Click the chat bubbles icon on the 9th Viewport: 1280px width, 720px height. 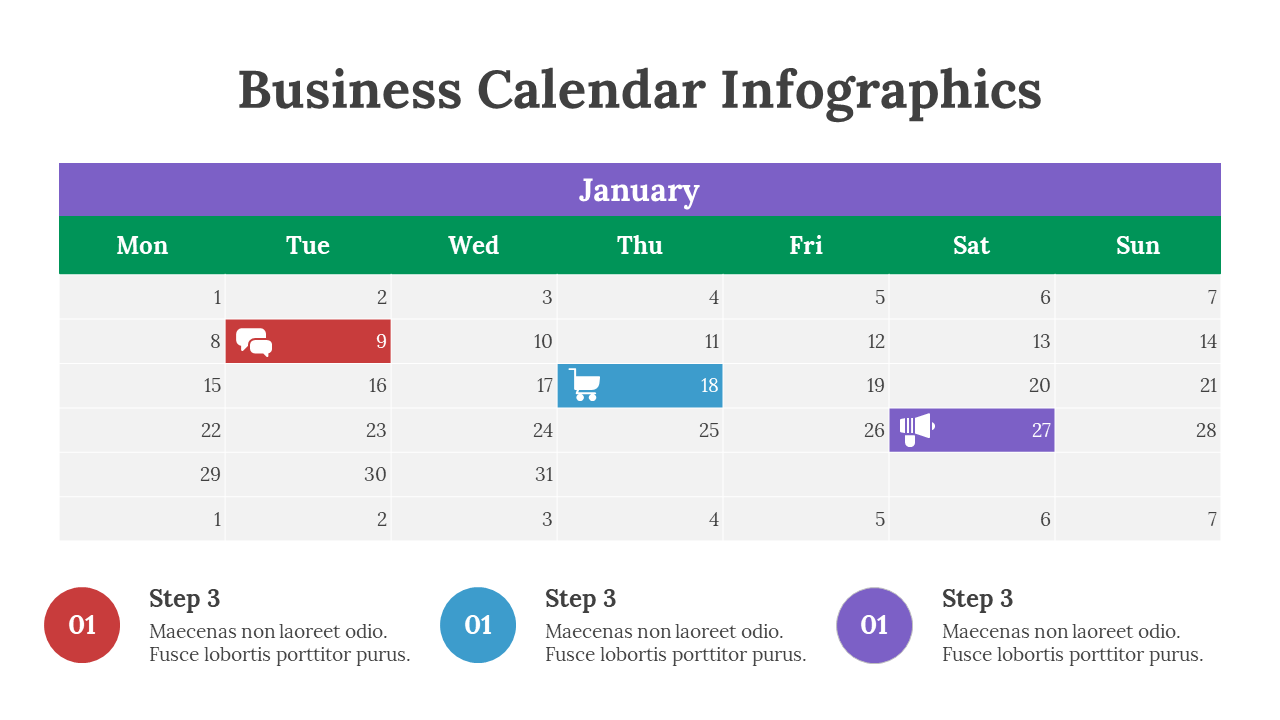coord(254,342)
